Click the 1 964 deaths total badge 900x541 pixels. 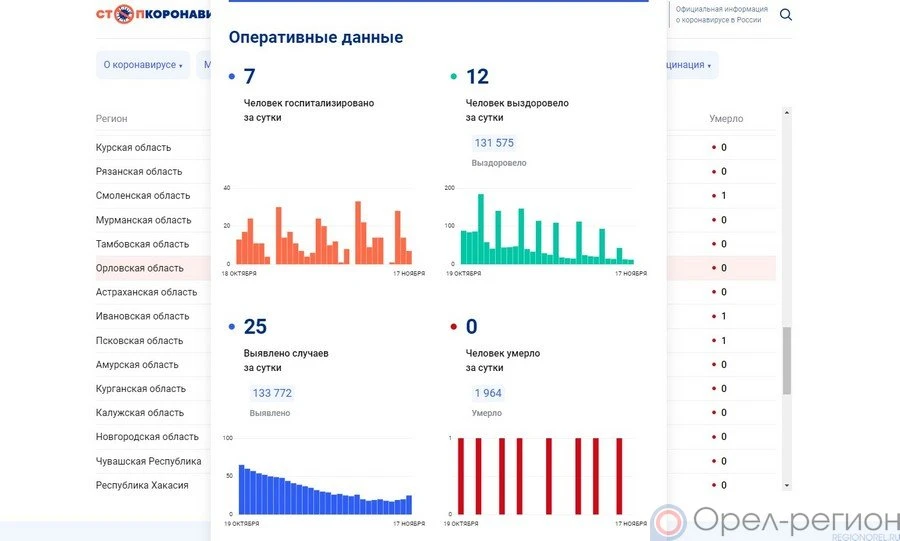tap(488, 393)
